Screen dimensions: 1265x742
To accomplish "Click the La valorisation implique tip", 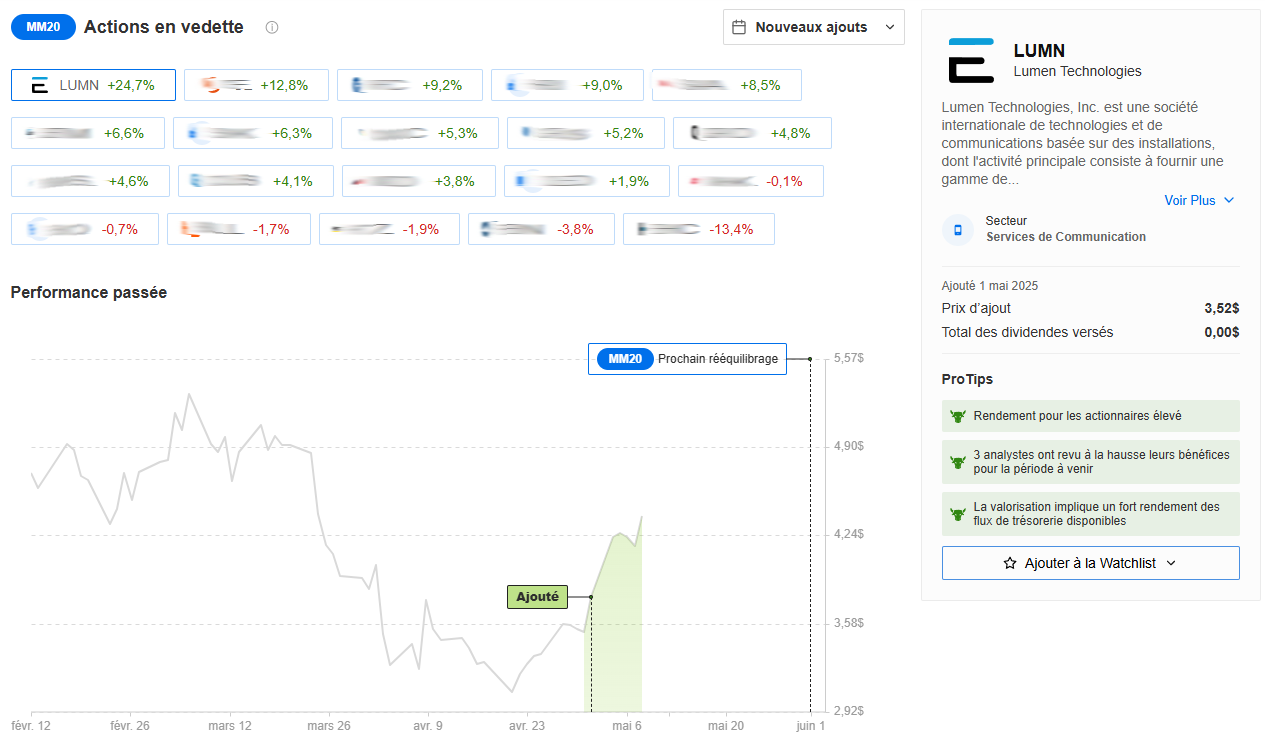I will (1090, 514).
